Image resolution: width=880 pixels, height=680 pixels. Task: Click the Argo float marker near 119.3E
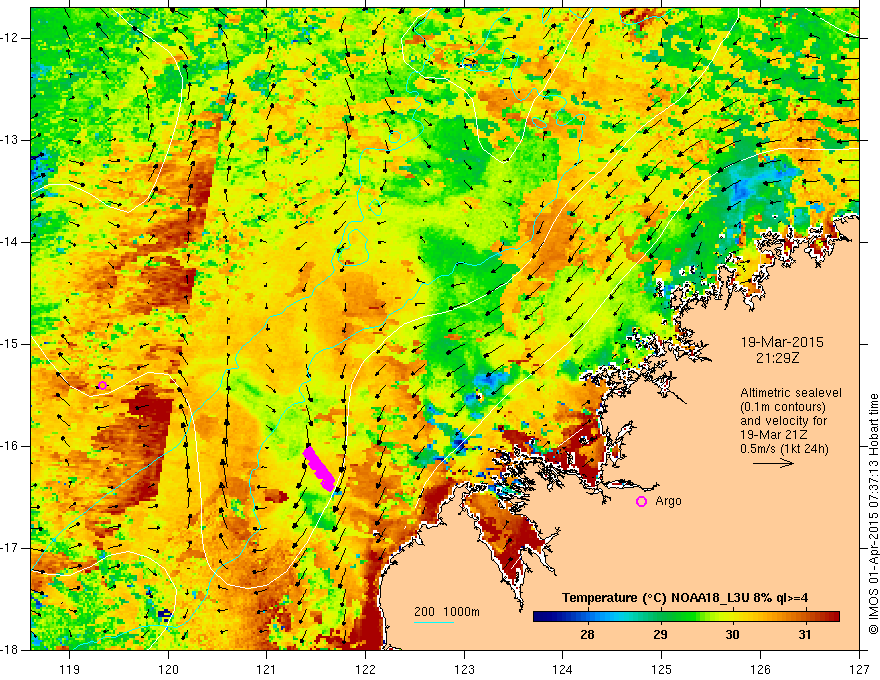tap(102, 385)
